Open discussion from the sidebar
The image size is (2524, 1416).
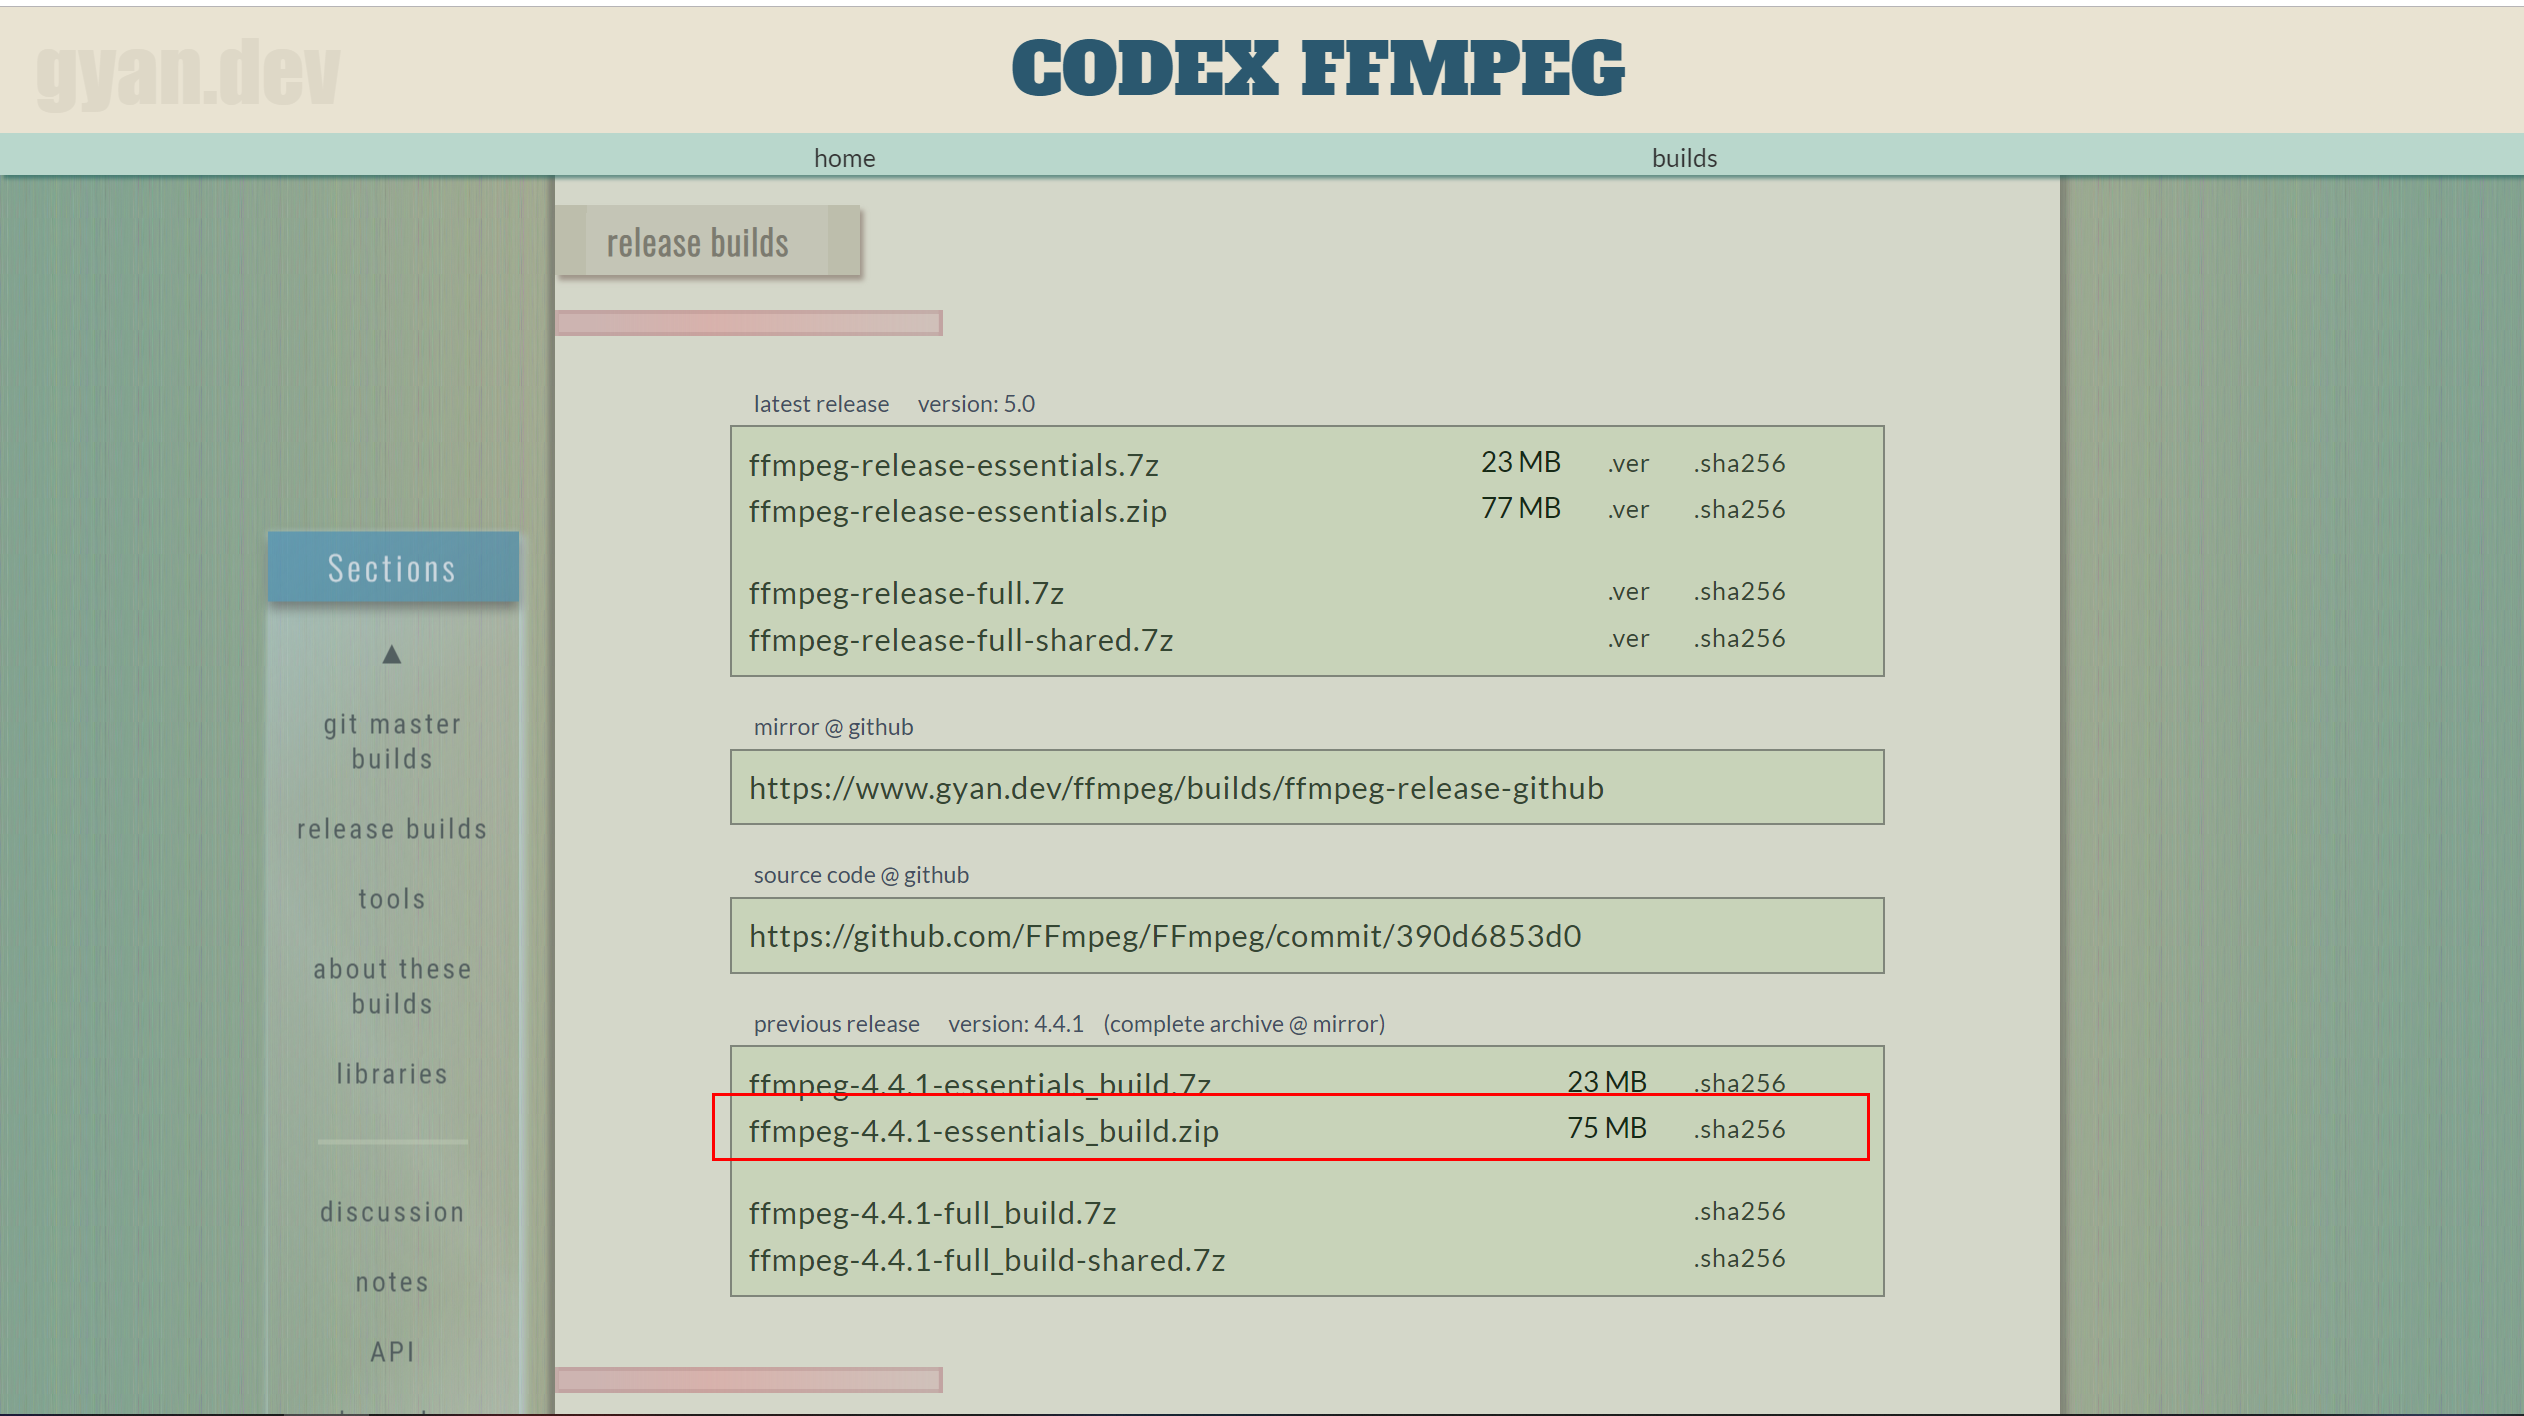click(392, 1212)
